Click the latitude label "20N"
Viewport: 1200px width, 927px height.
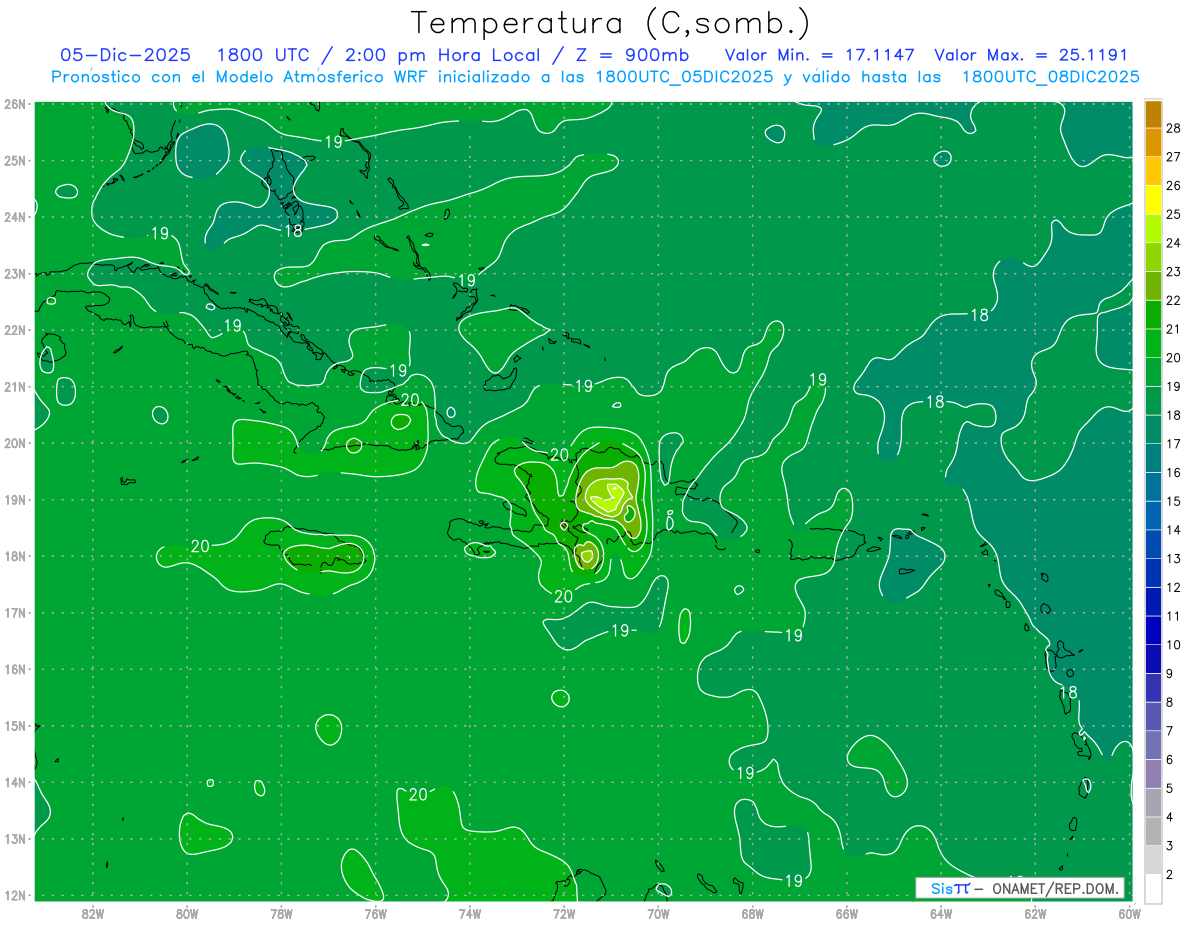click(x=15, y=443)
